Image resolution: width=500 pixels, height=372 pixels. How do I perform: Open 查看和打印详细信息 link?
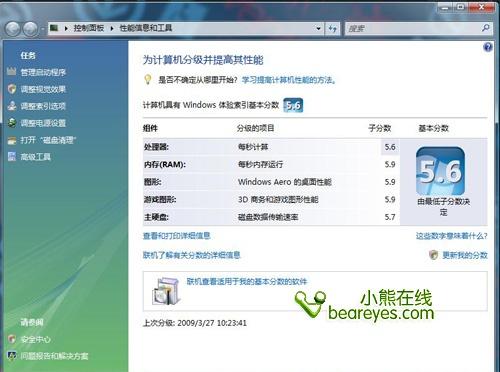pyautogui.click(x=177, y=236)
